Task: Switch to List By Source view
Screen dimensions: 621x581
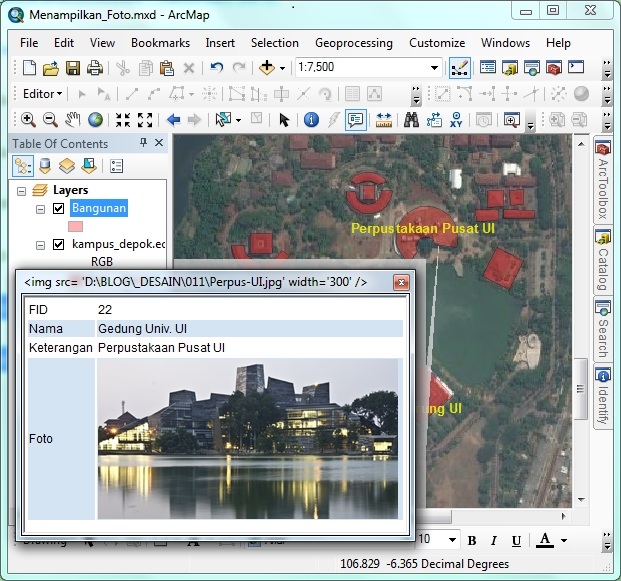Action: pyautogui.click(x=45, y=166)
